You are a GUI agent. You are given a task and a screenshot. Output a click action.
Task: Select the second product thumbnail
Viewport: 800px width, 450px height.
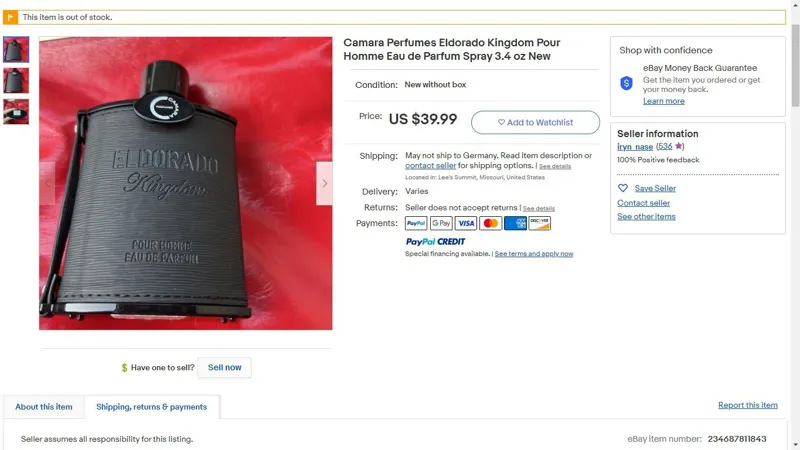(16, 81)
